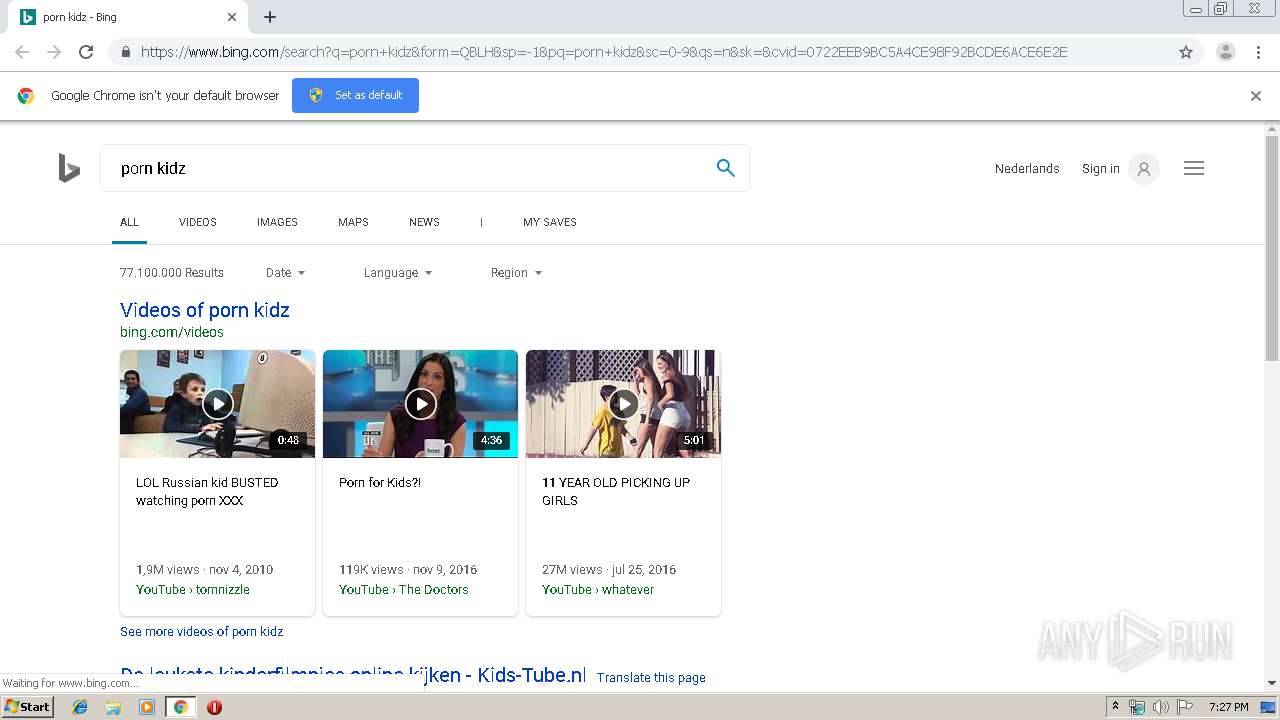Close the Bing browser tab

(x=232, y=17)
